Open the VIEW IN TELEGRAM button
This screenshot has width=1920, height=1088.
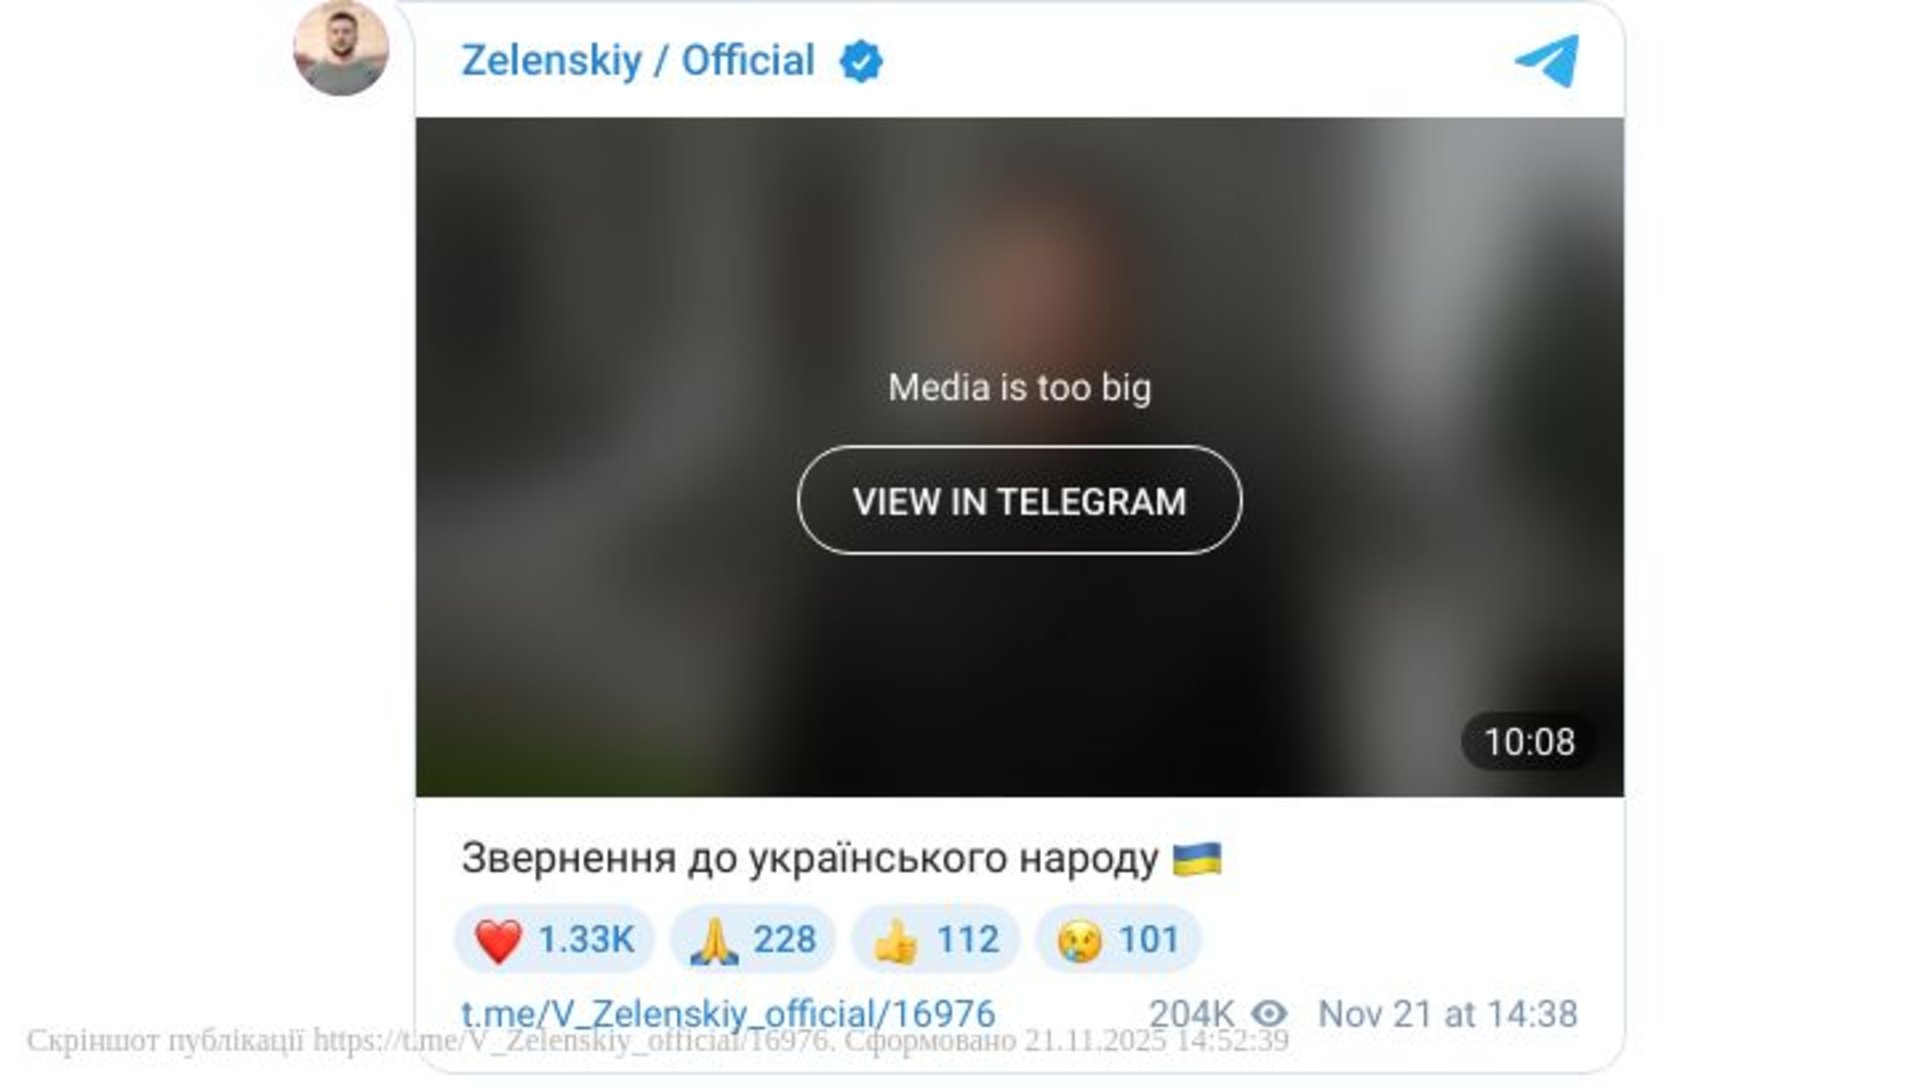pyautogui.click(x=1019, y=500)
